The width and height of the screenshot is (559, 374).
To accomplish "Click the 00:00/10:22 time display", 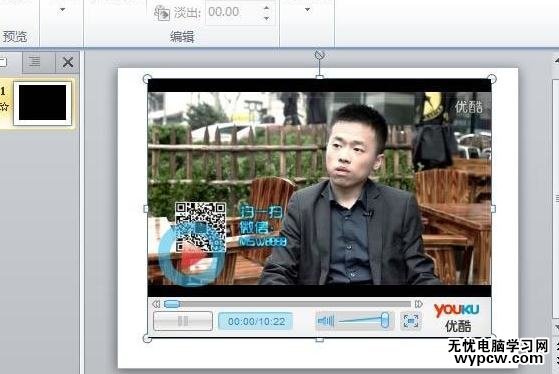I will pos(256,321).
